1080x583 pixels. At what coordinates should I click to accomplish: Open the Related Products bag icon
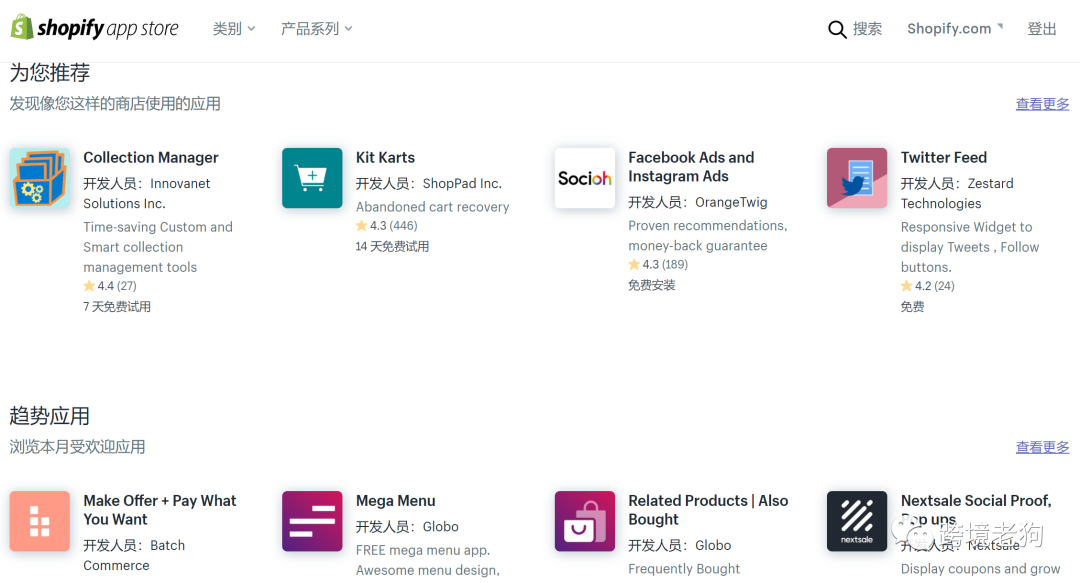[x=585, y=521]
